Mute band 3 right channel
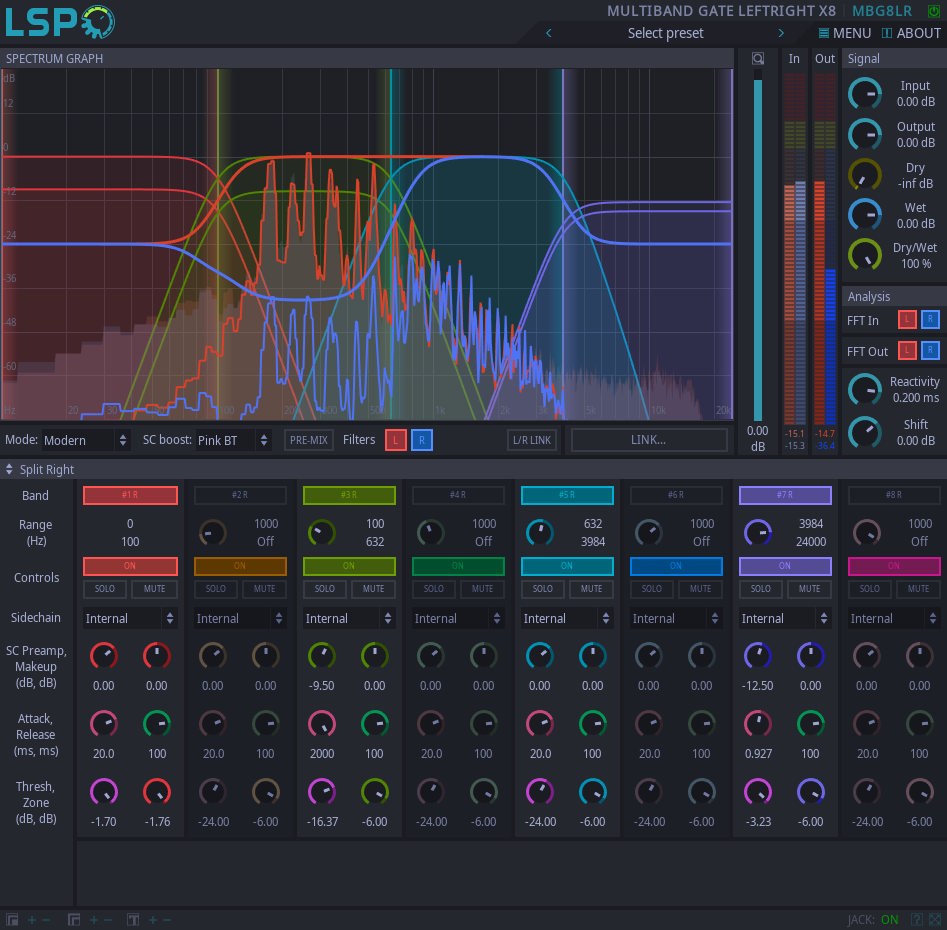947x930 pixels. 373,589
